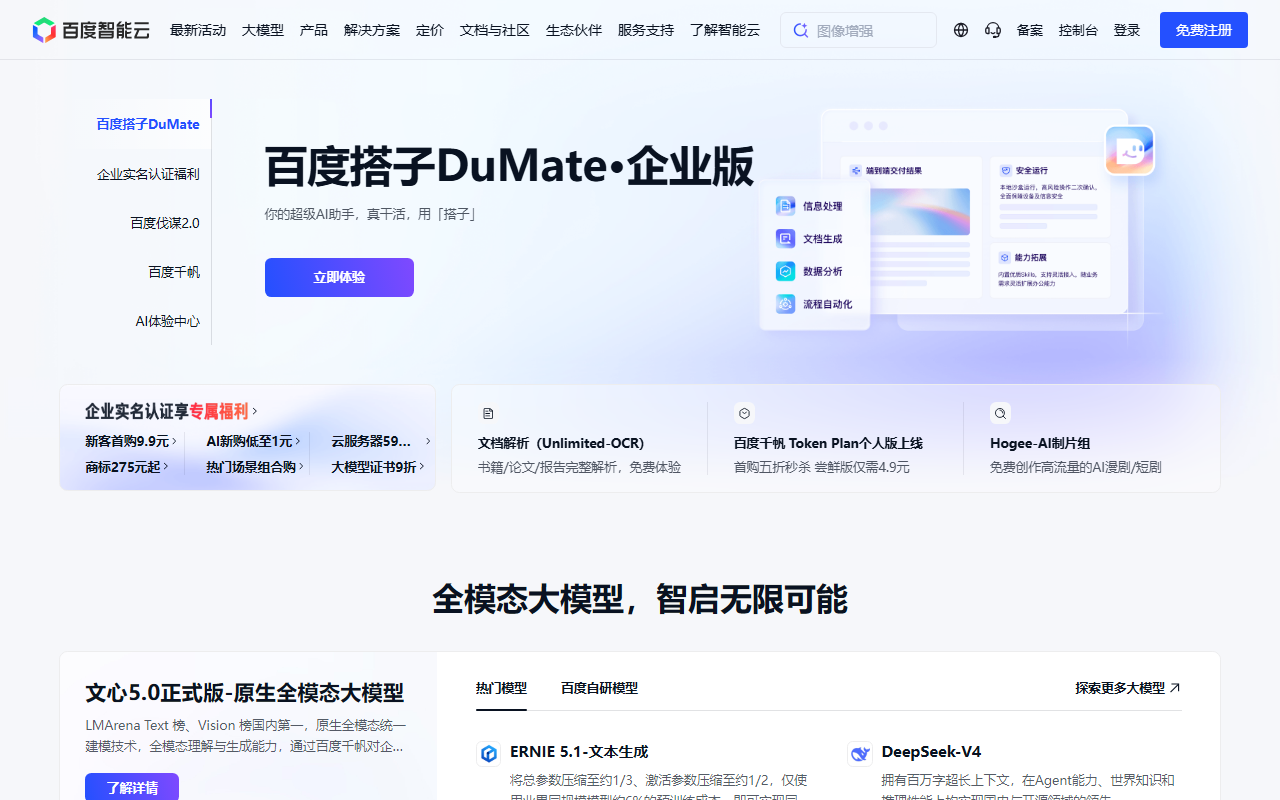Viewport: 1280px width, 800px height.
Task: Open the 热门场景组合购 promo link
Action: click(x=255, y=467)
